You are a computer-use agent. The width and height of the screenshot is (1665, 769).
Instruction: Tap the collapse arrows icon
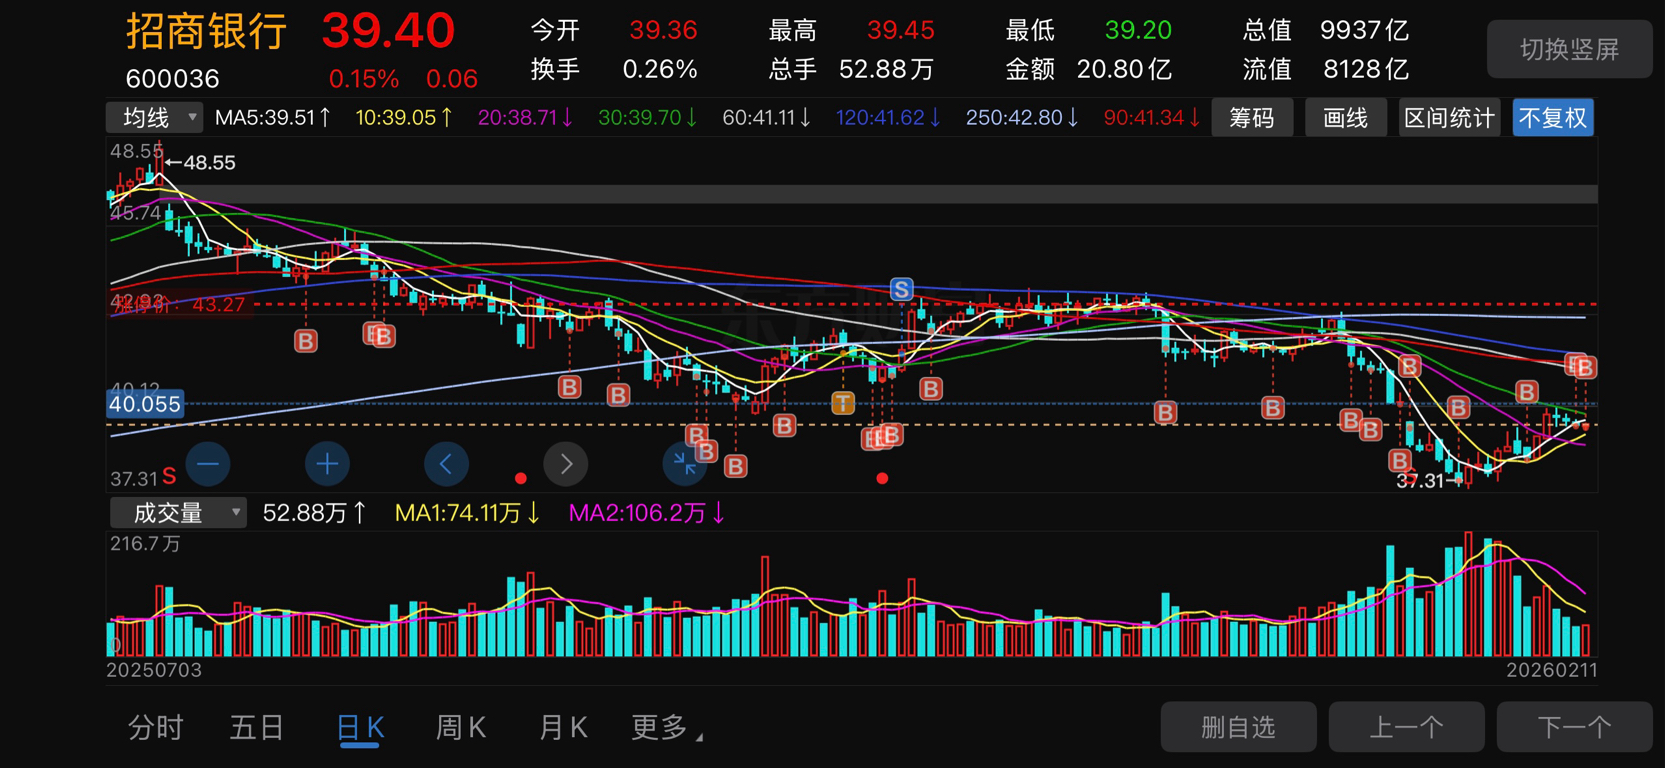click(685, 464)
